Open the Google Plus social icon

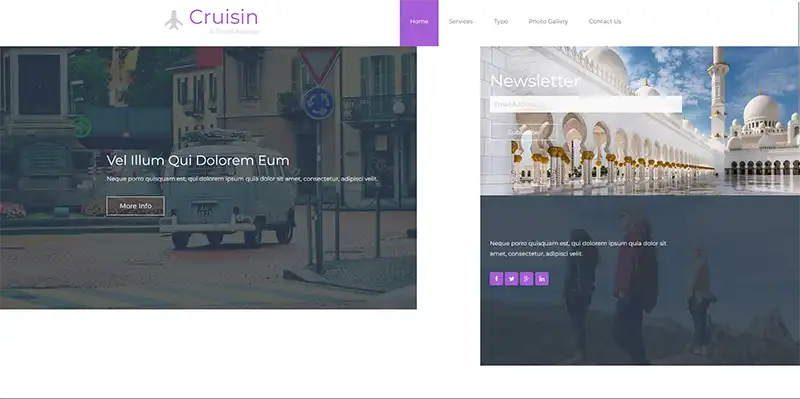point(527,279)
